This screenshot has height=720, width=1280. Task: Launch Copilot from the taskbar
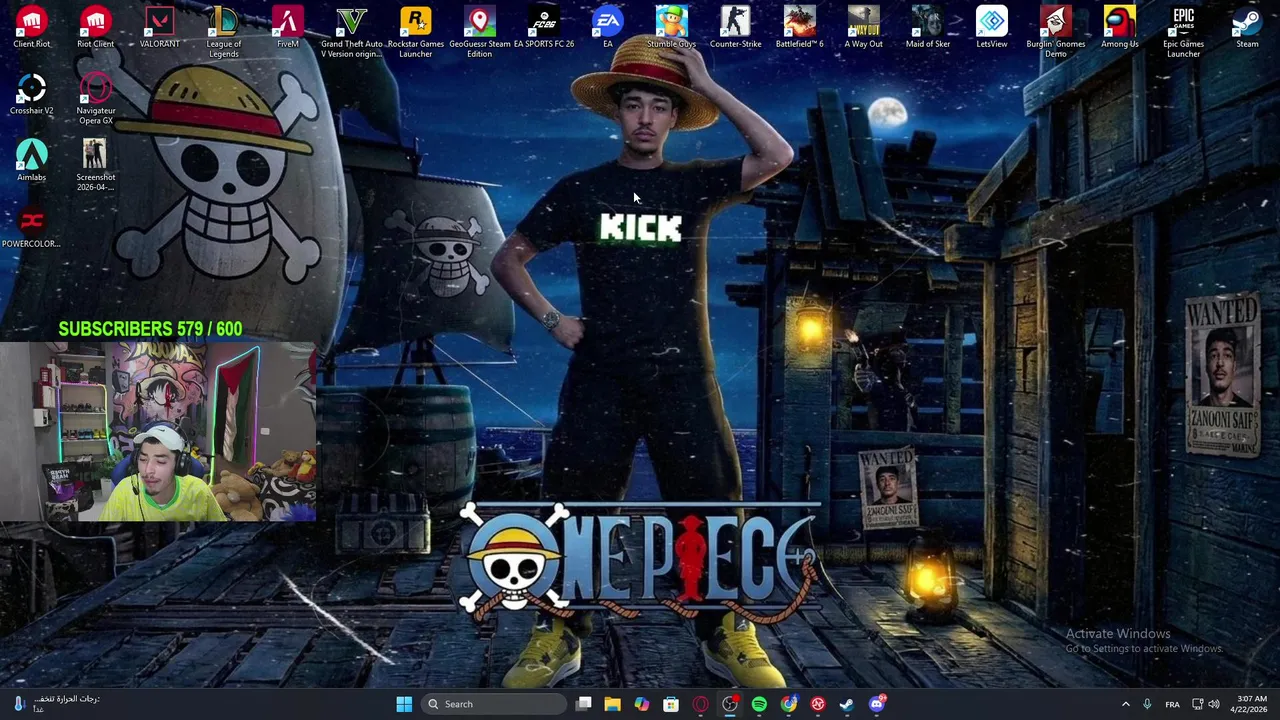coord(642,704)
